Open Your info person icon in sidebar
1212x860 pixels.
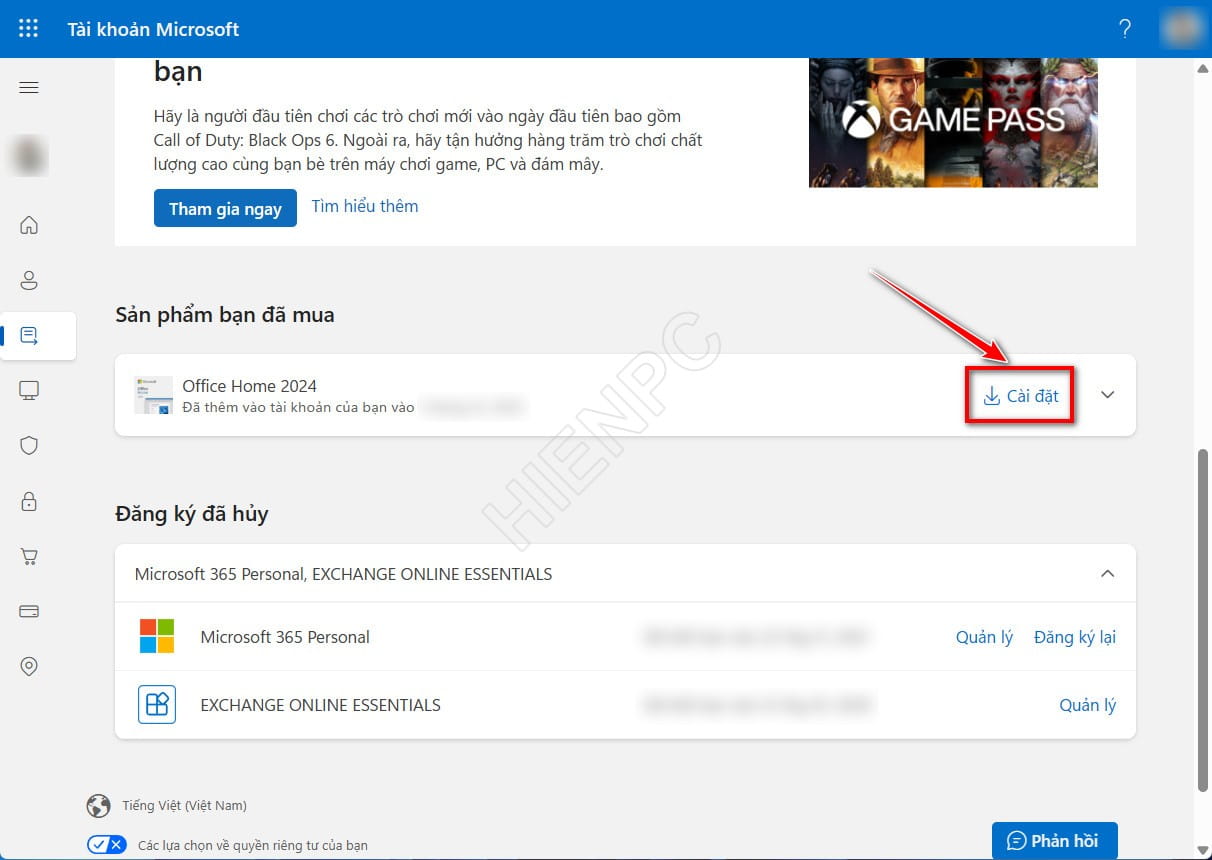(29, 280)
